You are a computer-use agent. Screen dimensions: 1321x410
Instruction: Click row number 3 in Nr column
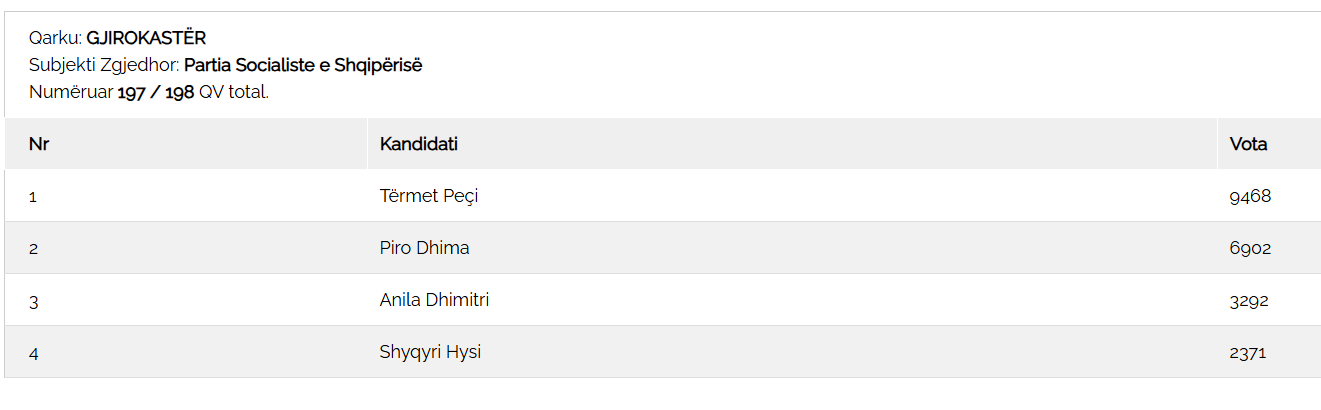[x=33, y=301]
